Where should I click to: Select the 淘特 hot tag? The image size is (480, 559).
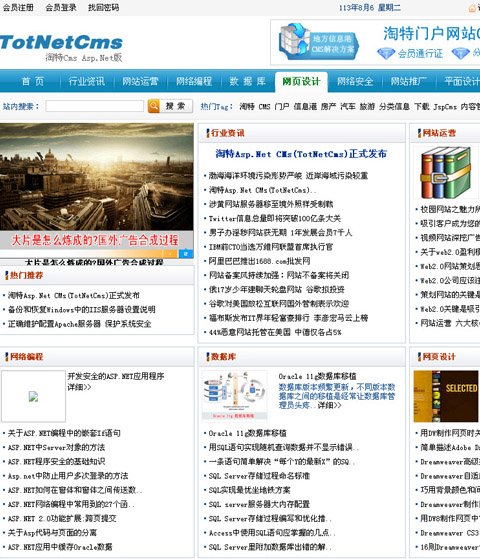tap(247, 106)
